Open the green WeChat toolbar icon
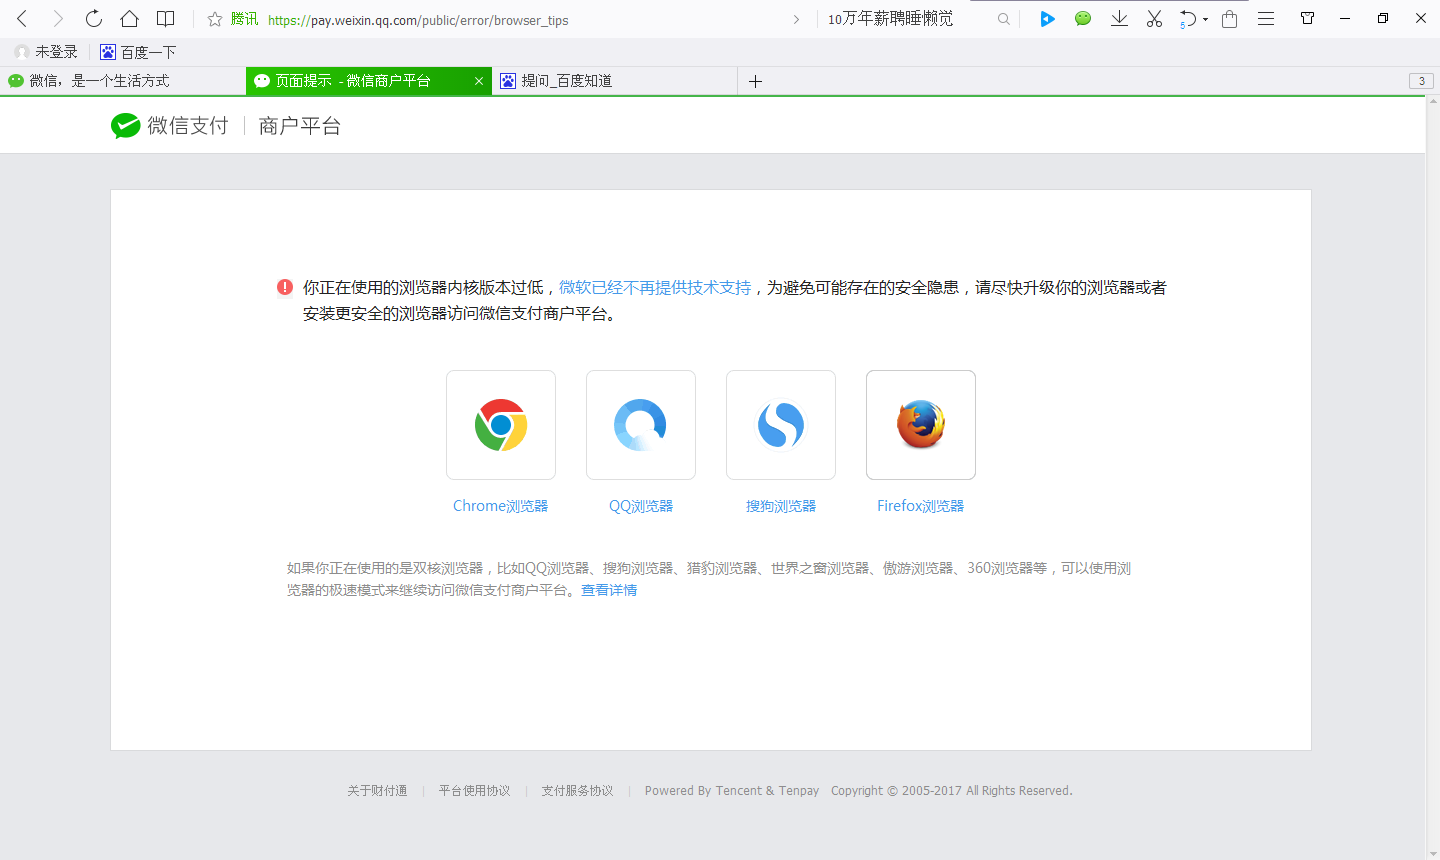The image size is (1440, 860). point(1083,19)
